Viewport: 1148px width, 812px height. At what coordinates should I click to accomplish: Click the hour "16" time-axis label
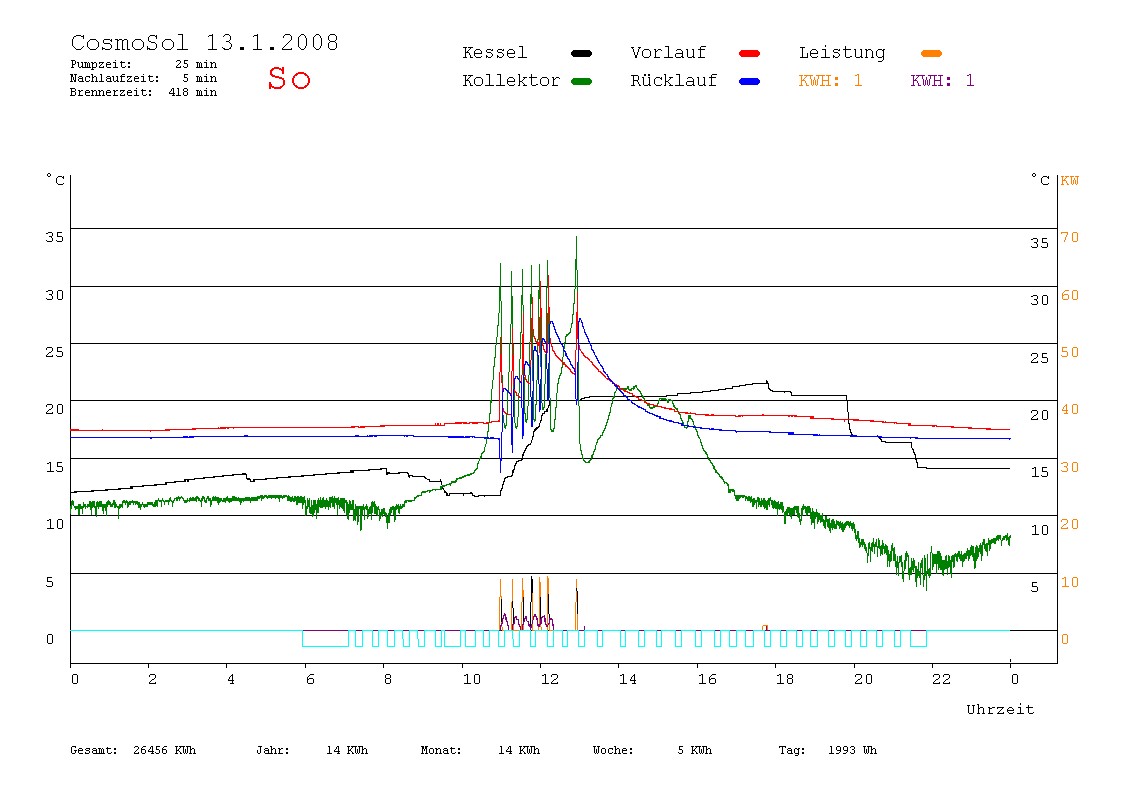[x=707, y=679]
